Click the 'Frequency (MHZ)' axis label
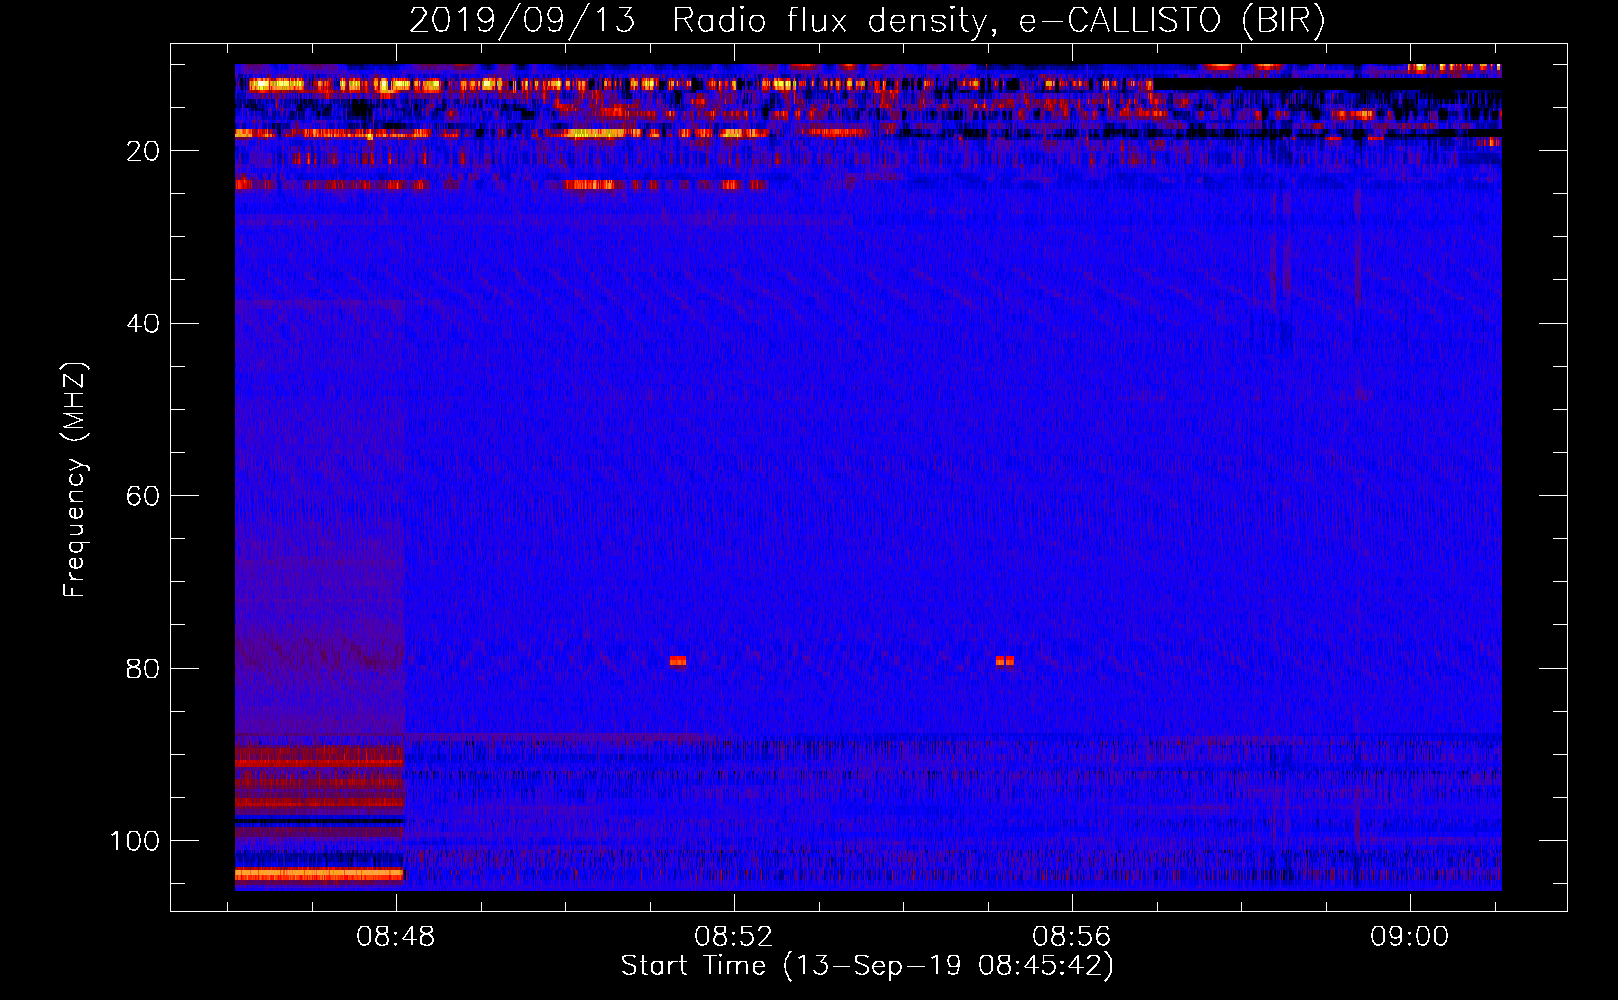Screen dimensions: 1618x1000 75,480
